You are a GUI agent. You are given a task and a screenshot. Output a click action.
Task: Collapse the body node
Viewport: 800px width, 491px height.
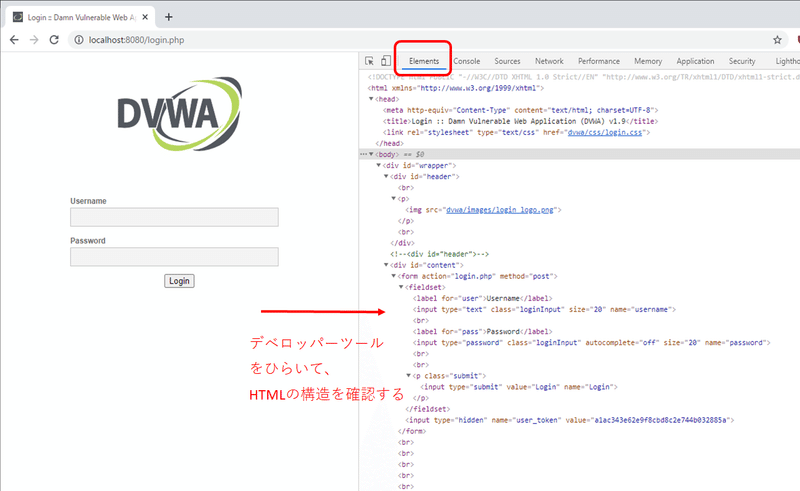(371, 154)
